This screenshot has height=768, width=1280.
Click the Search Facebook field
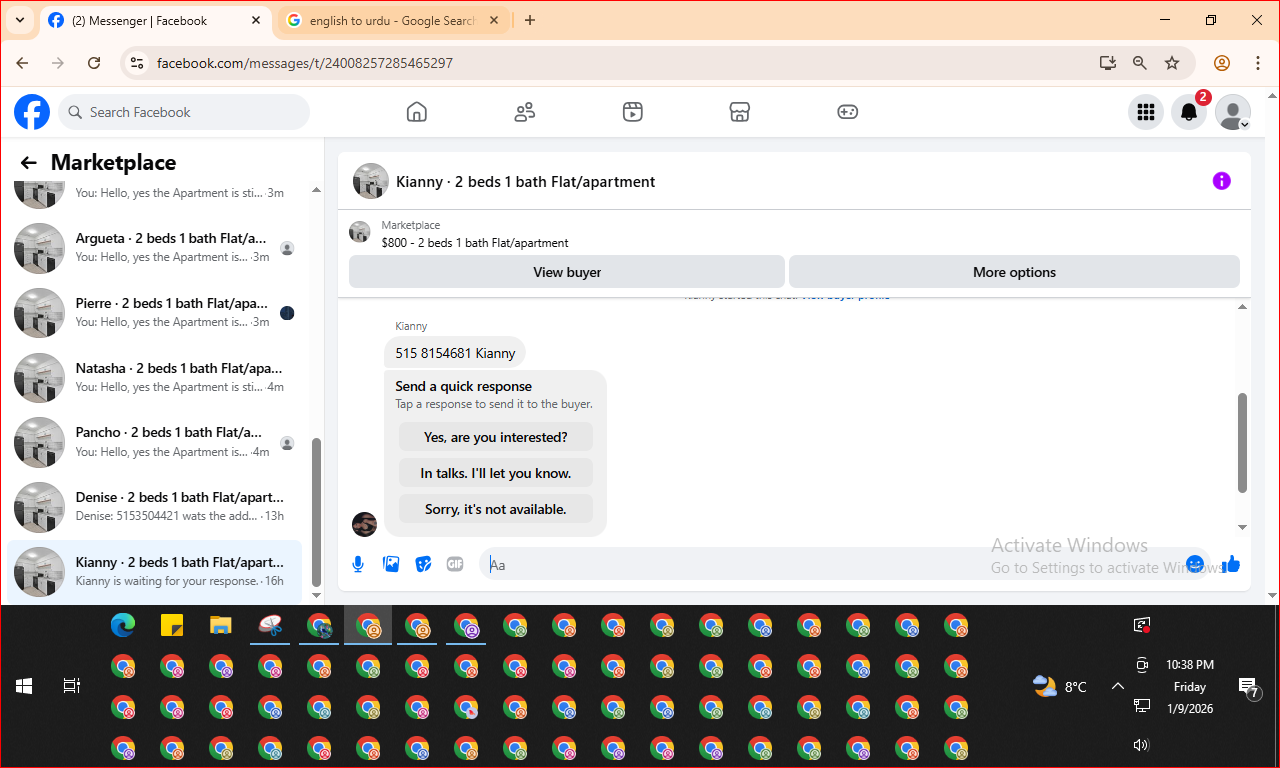(184, 112)
